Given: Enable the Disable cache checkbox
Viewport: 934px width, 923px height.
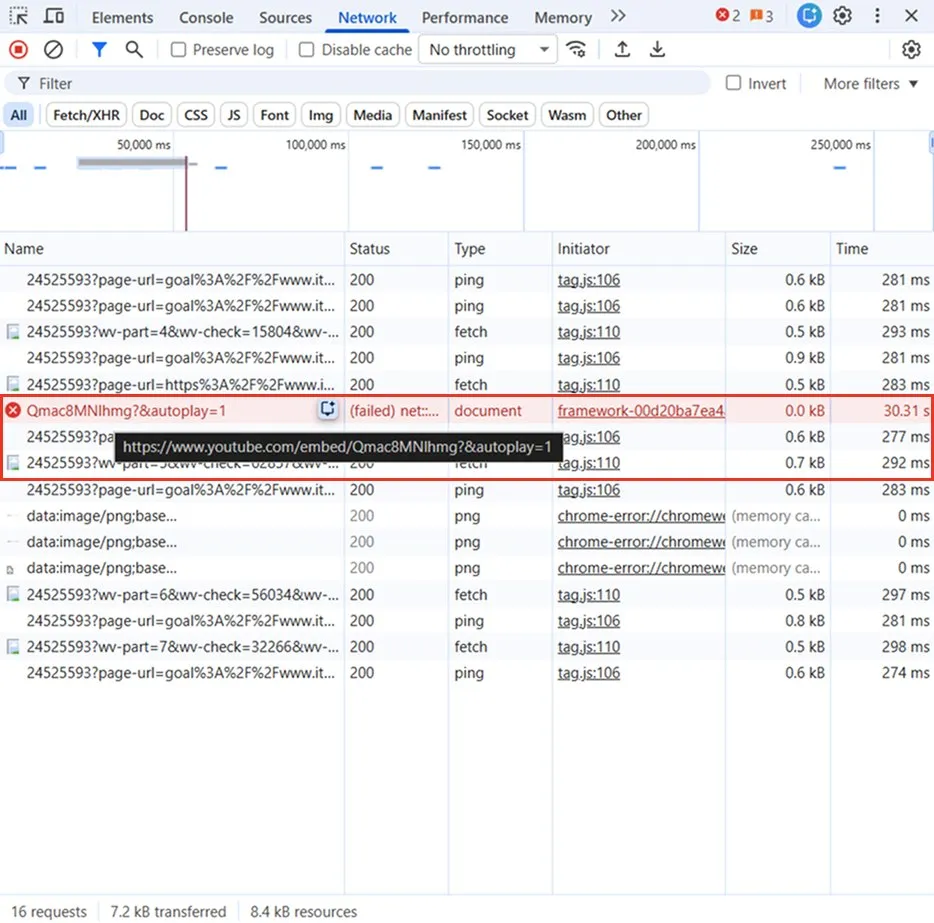Looking at the screenshot, I should click(306, 49).
